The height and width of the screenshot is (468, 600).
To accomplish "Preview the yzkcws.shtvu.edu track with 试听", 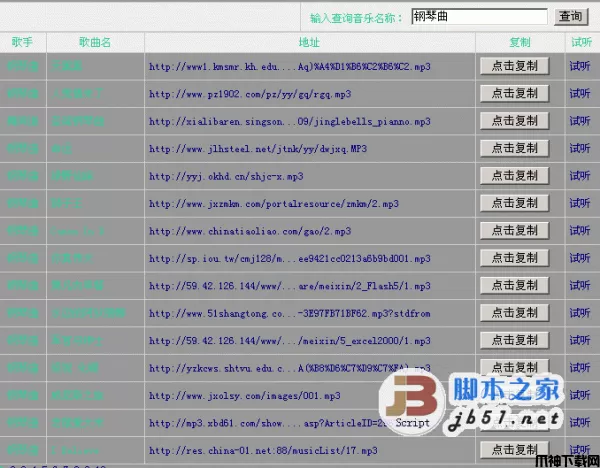I will [x=580, y=368].
